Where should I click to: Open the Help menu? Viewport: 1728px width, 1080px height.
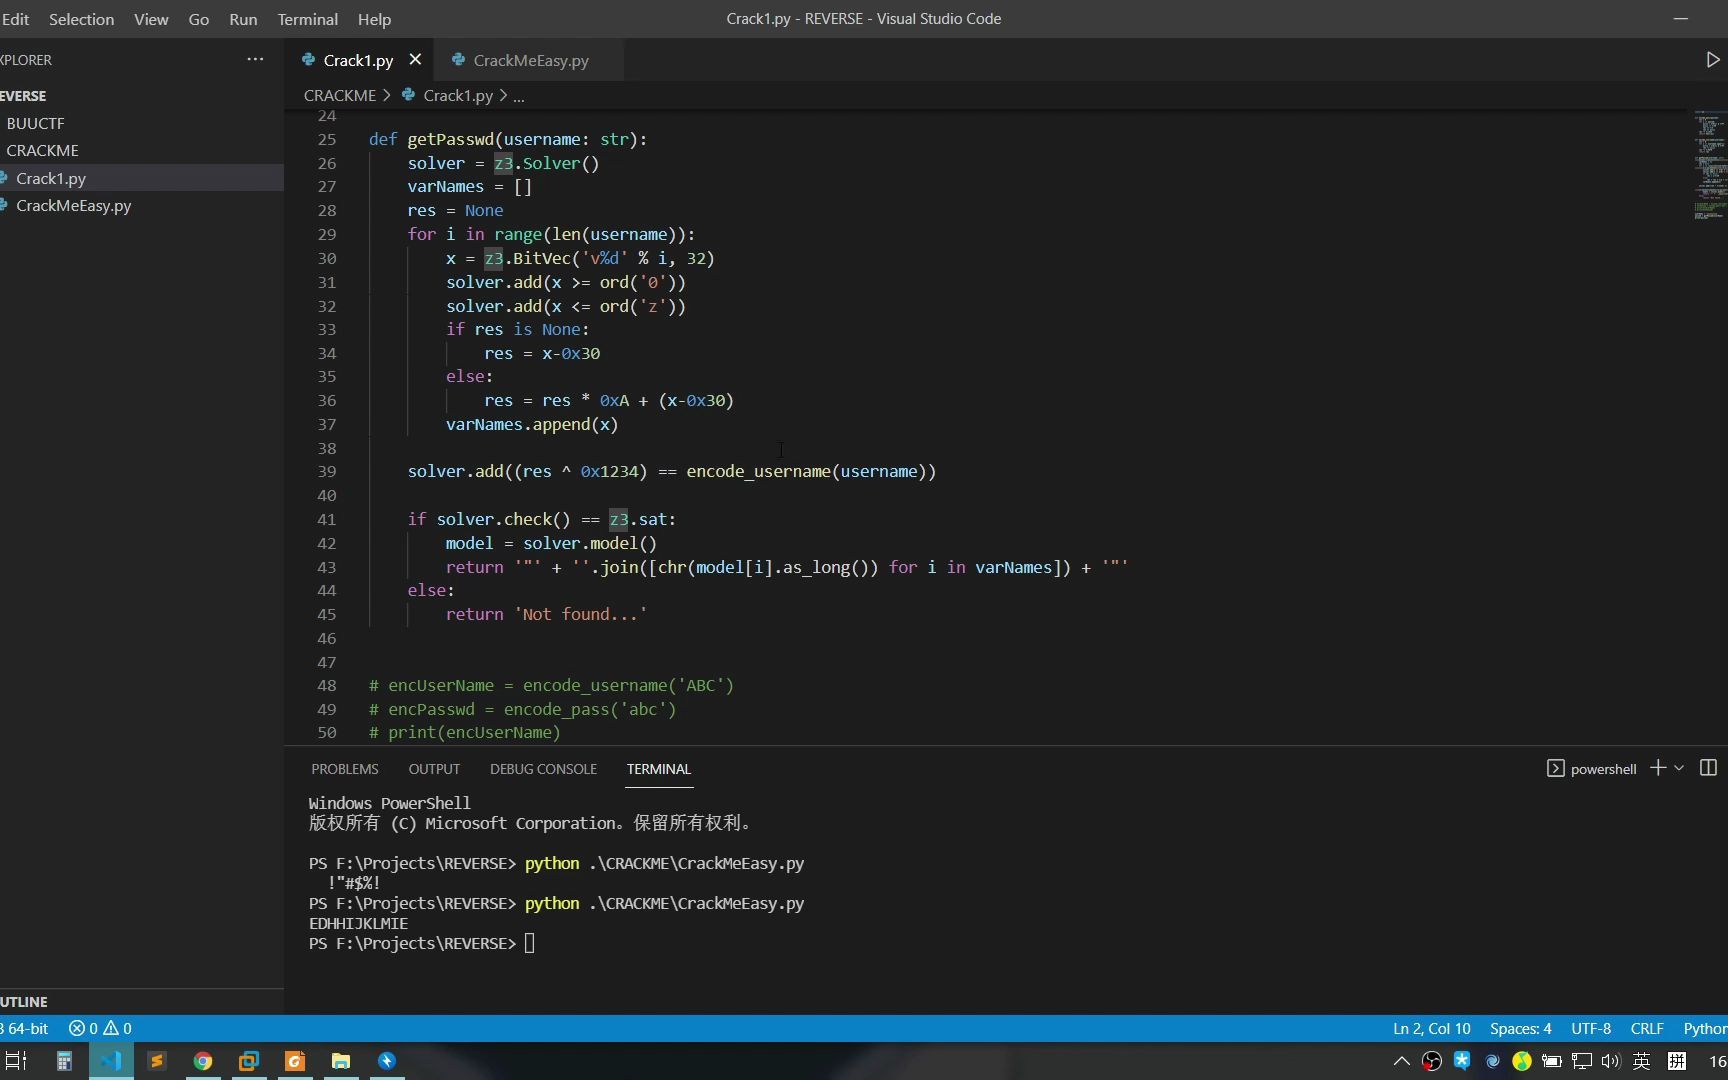[374, 19]
